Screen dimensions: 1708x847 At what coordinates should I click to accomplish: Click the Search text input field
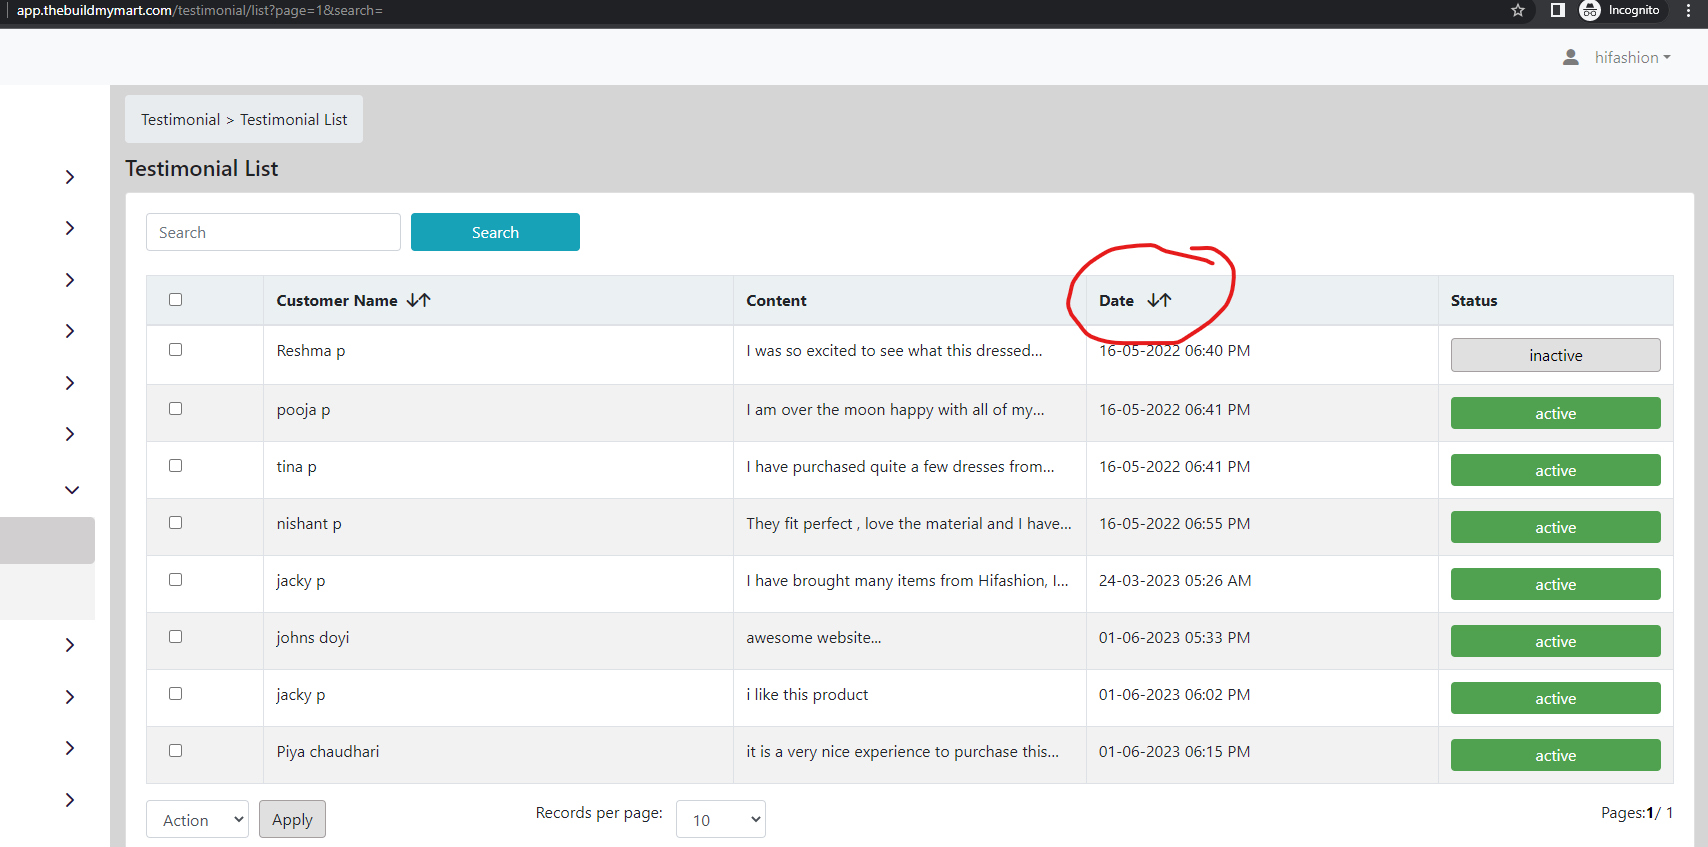click(x=273, y=232)
